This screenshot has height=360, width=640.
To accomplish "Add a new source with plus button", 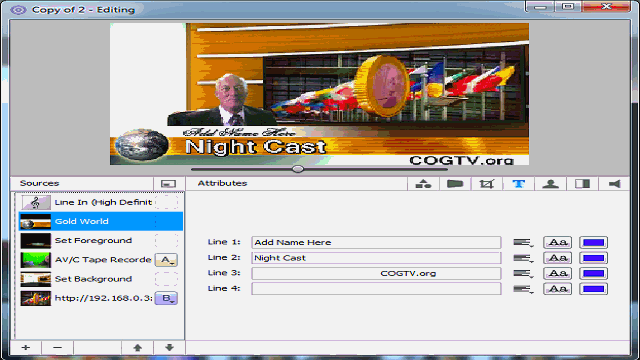I will click(x=26, y=347).
